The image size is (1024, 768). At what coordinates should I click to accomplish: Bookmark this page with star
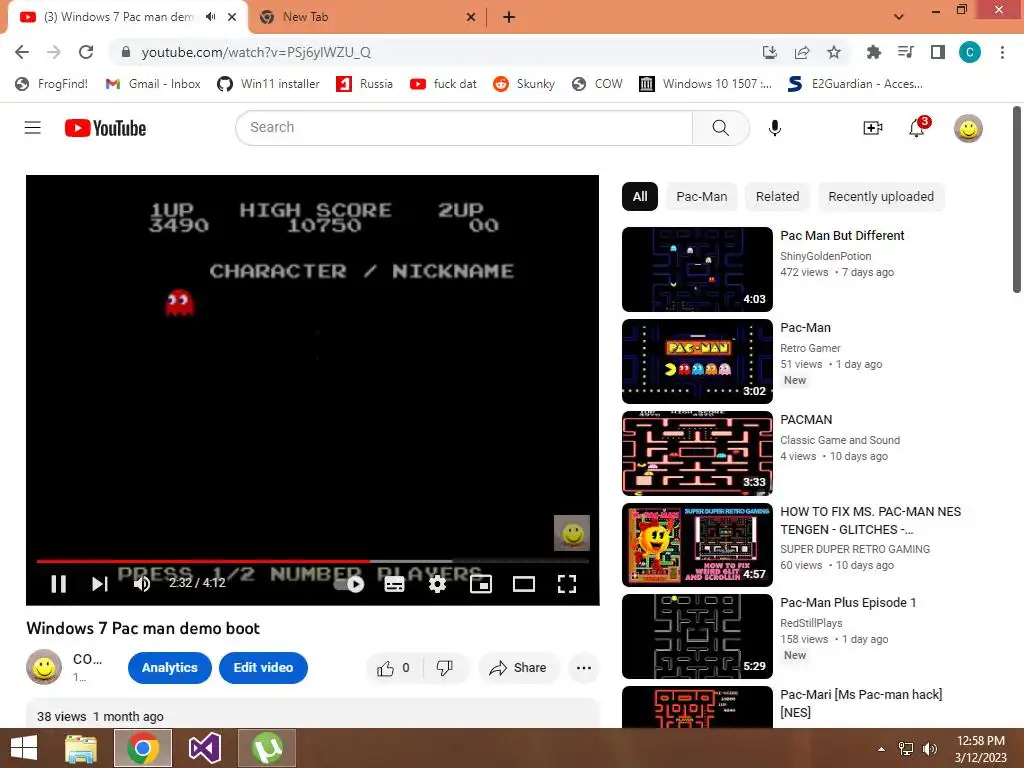point(834,52)
